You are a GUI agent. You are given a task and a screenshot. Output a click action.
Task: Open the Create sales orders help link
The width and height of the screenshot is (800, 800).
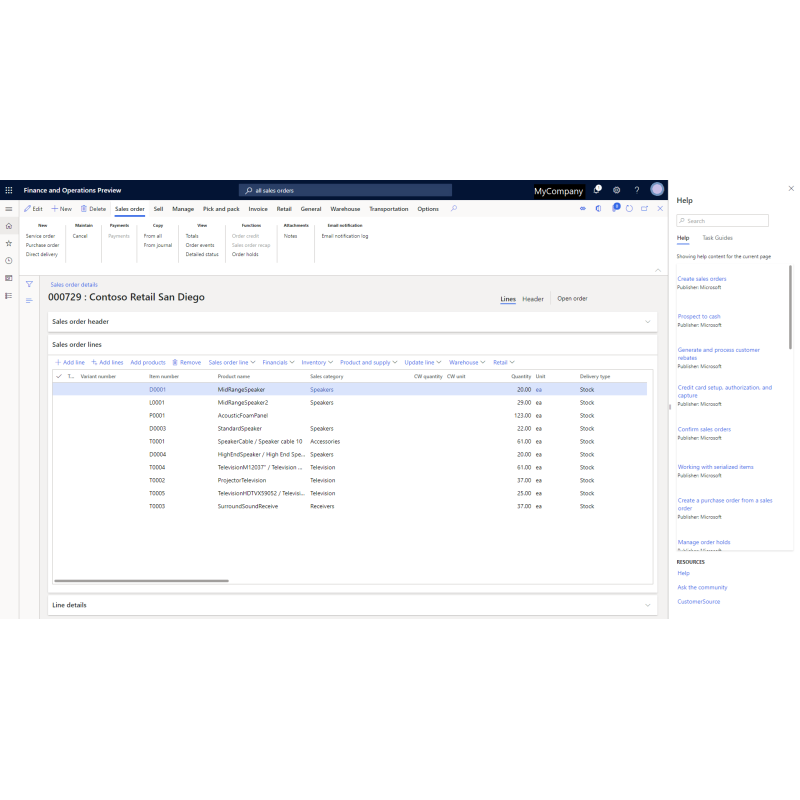[702, 279]
